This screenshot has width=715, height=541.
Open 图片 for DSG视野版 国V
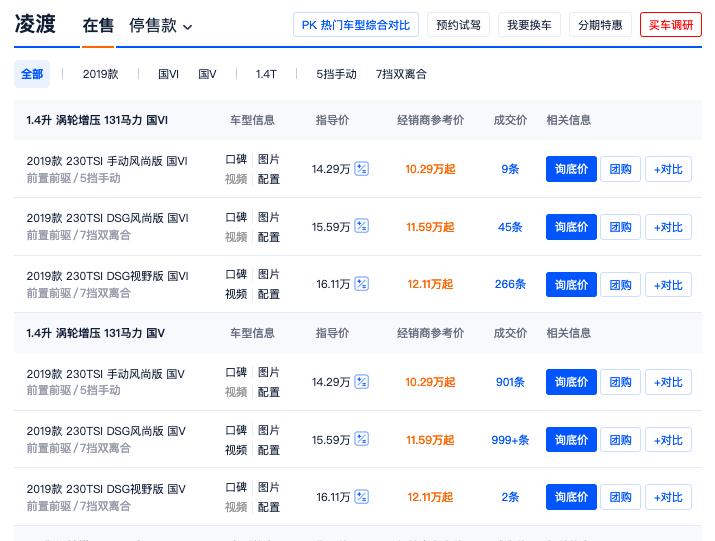click(269, 487)
